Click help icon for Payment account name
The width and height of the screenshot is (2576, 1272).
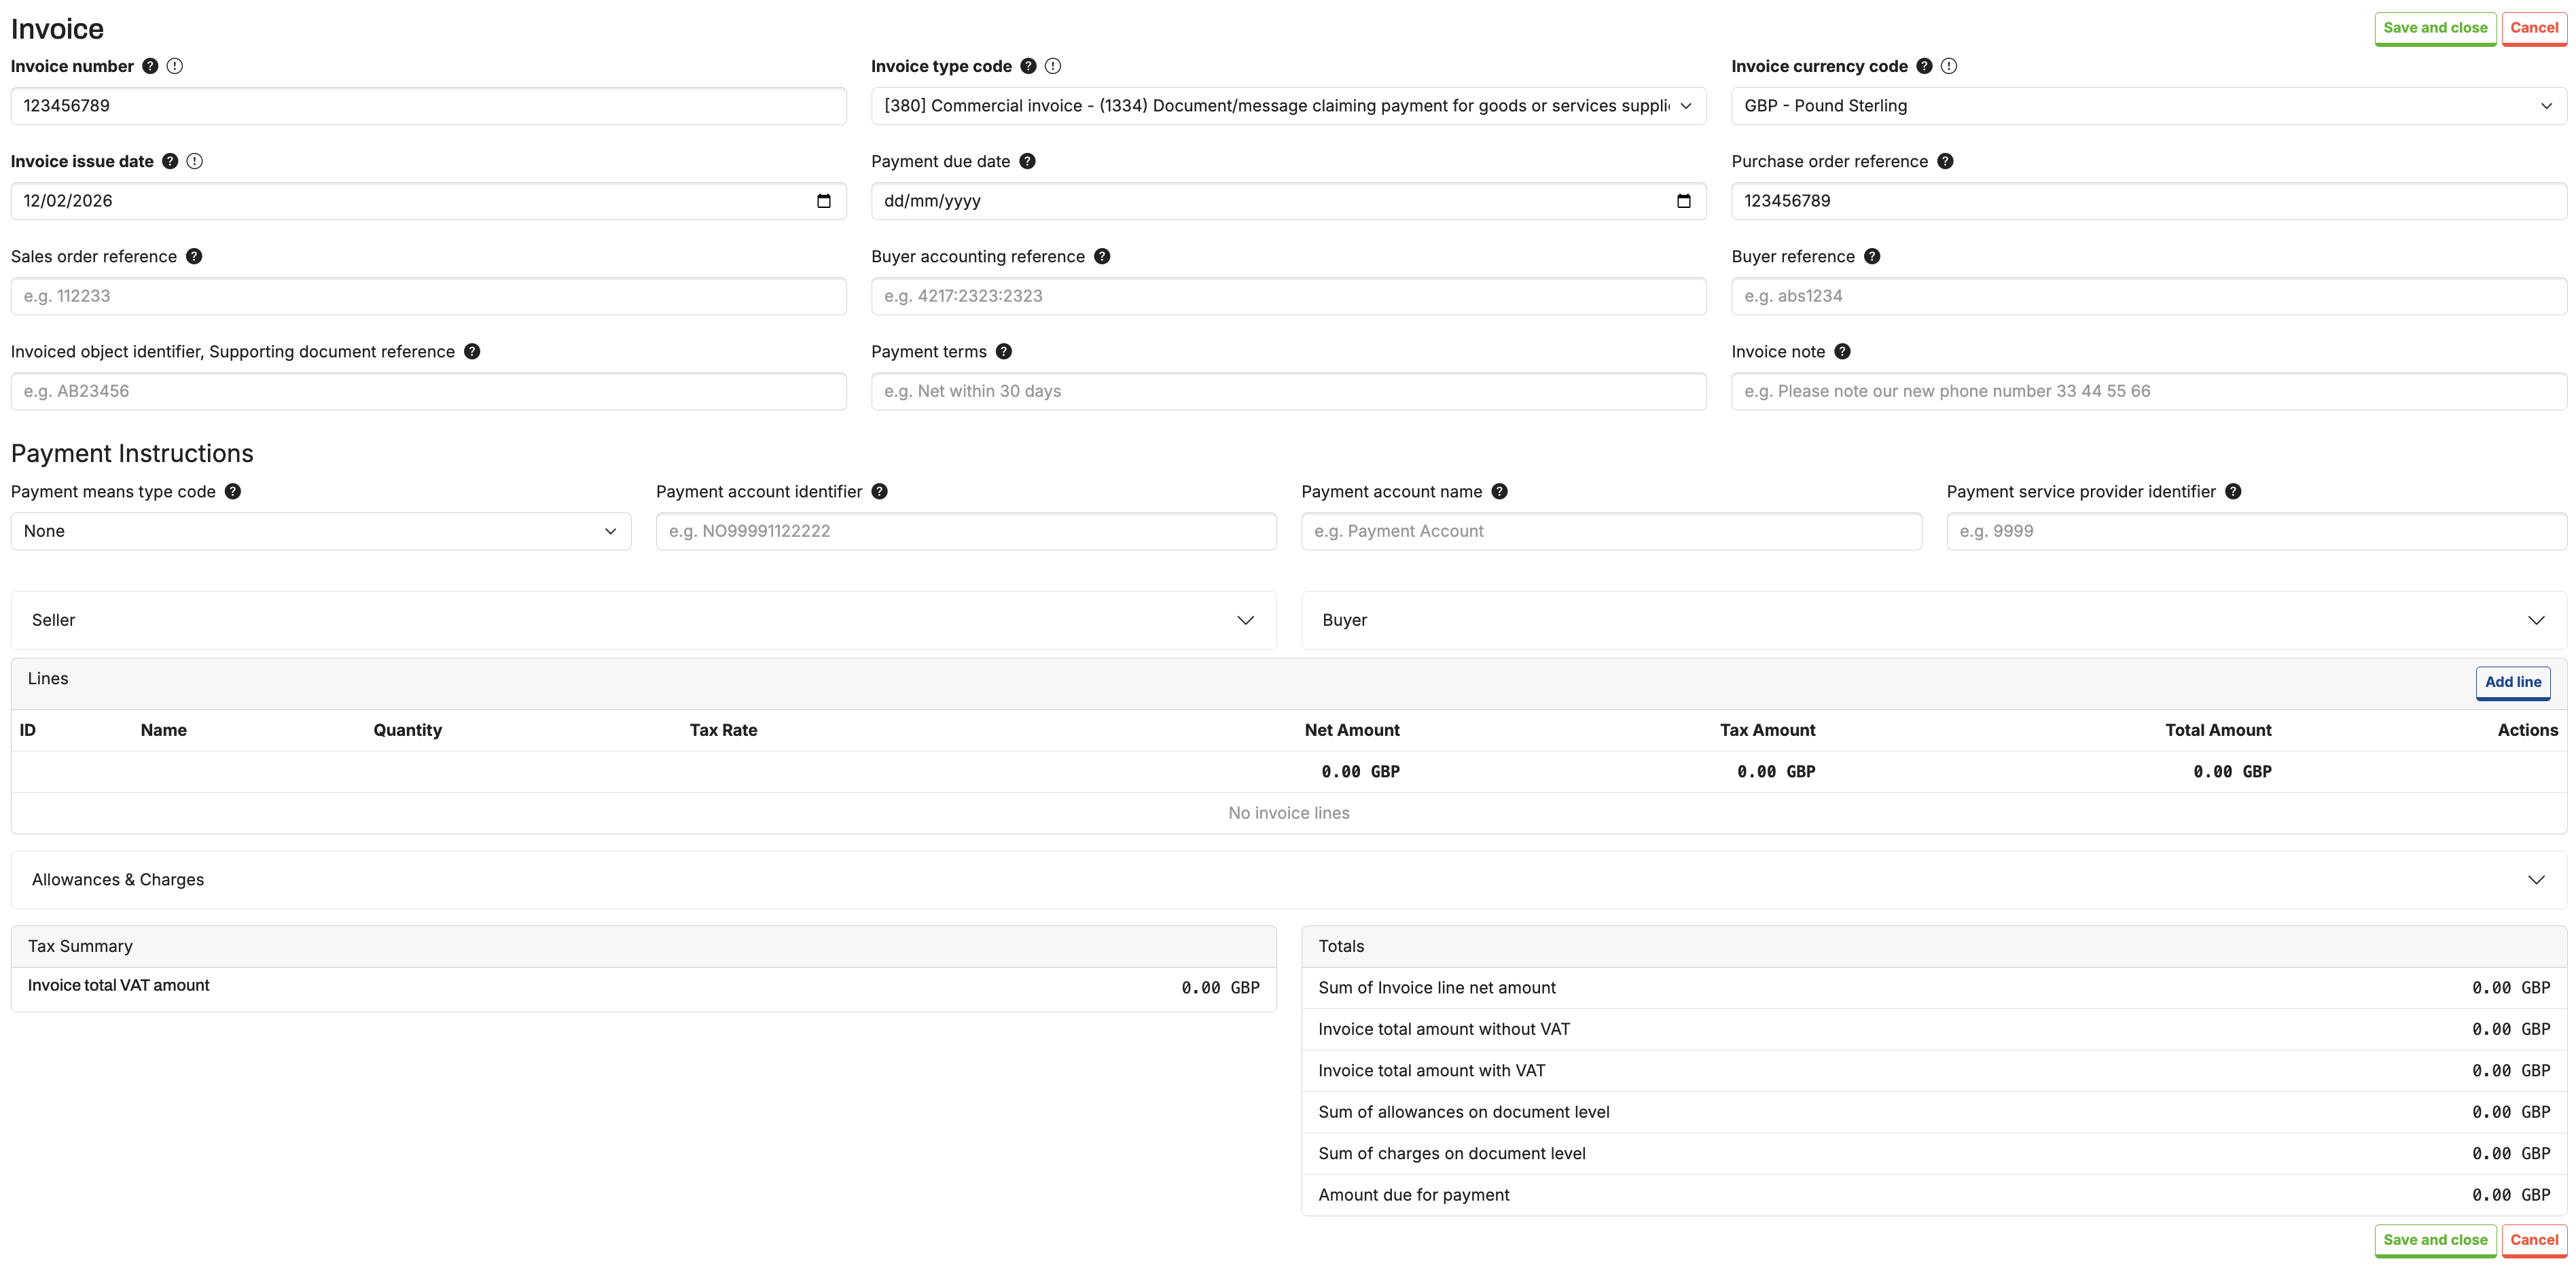click(1499, 491)
